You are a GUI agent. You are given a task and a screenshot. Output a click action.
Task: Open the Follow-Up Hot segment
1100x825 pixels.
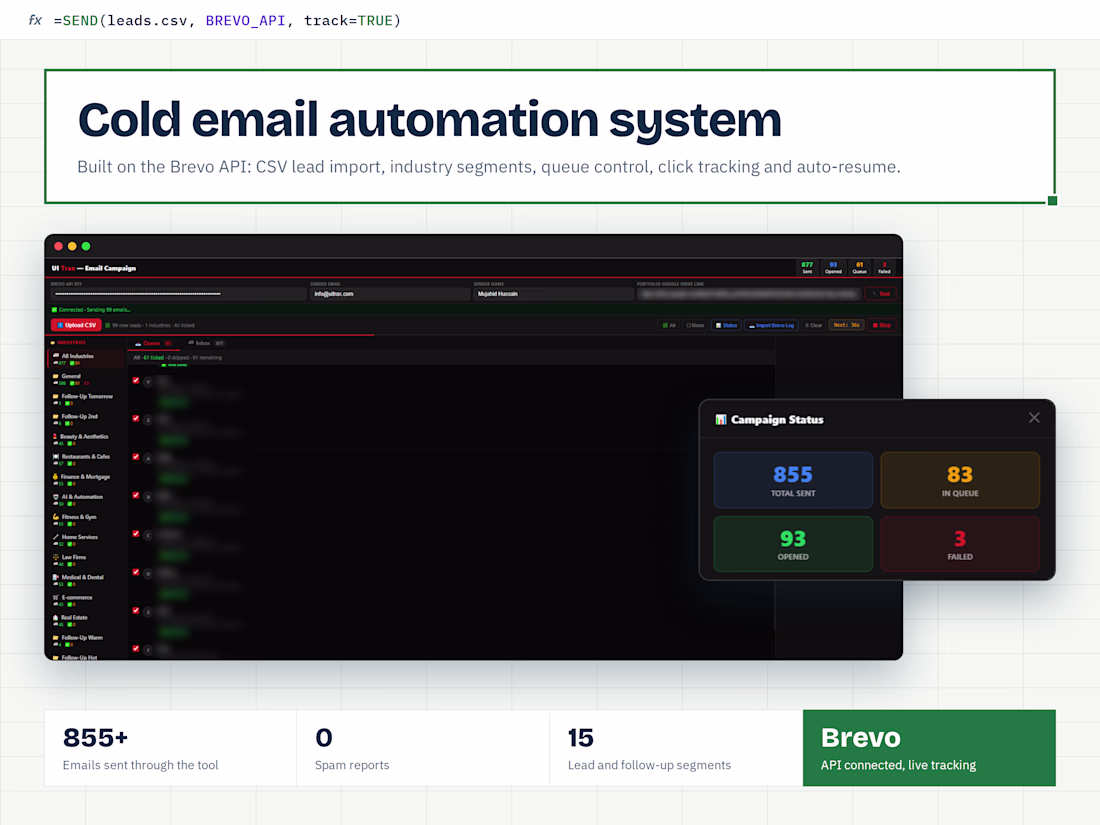pos(85,657)
